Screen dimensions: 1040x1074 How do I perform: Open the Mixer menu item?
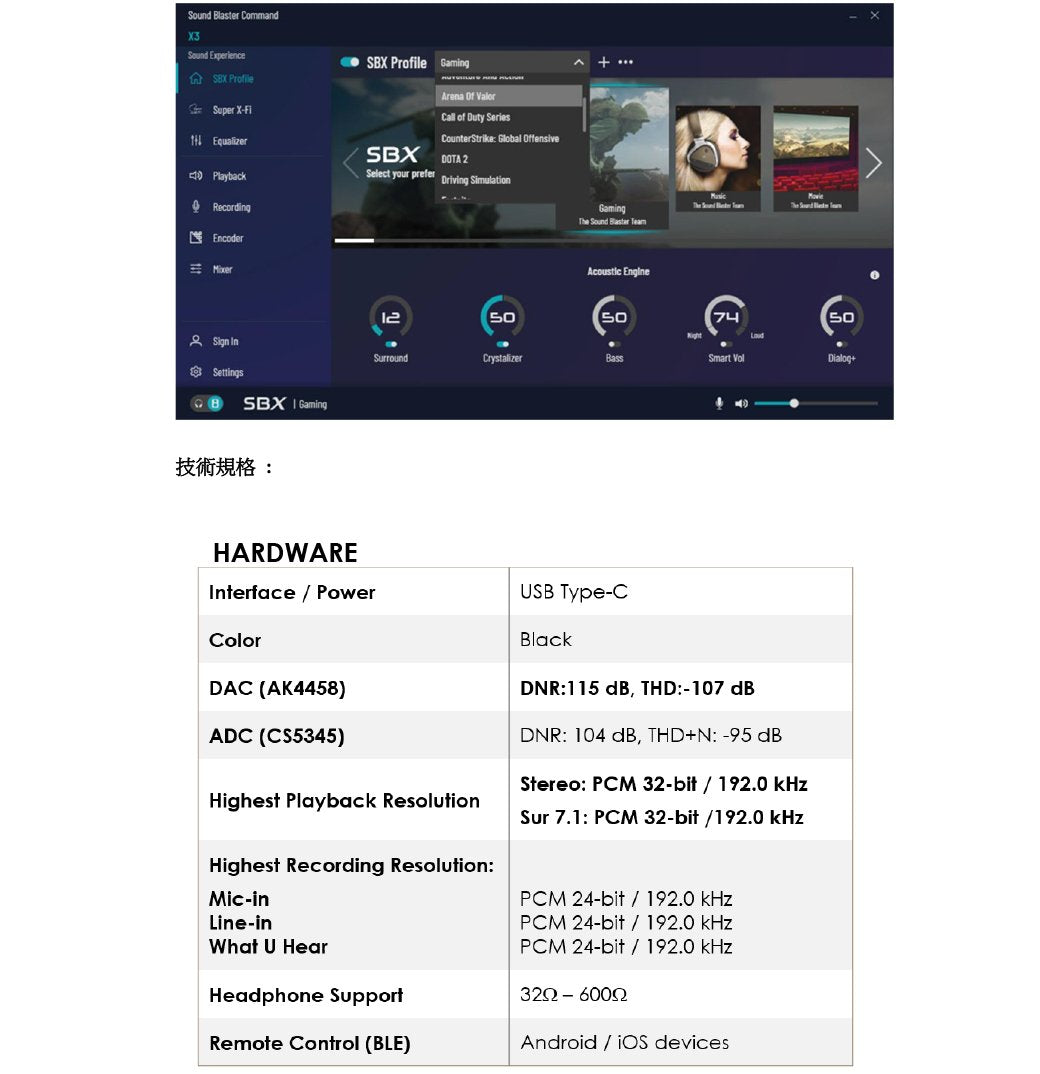222,269
